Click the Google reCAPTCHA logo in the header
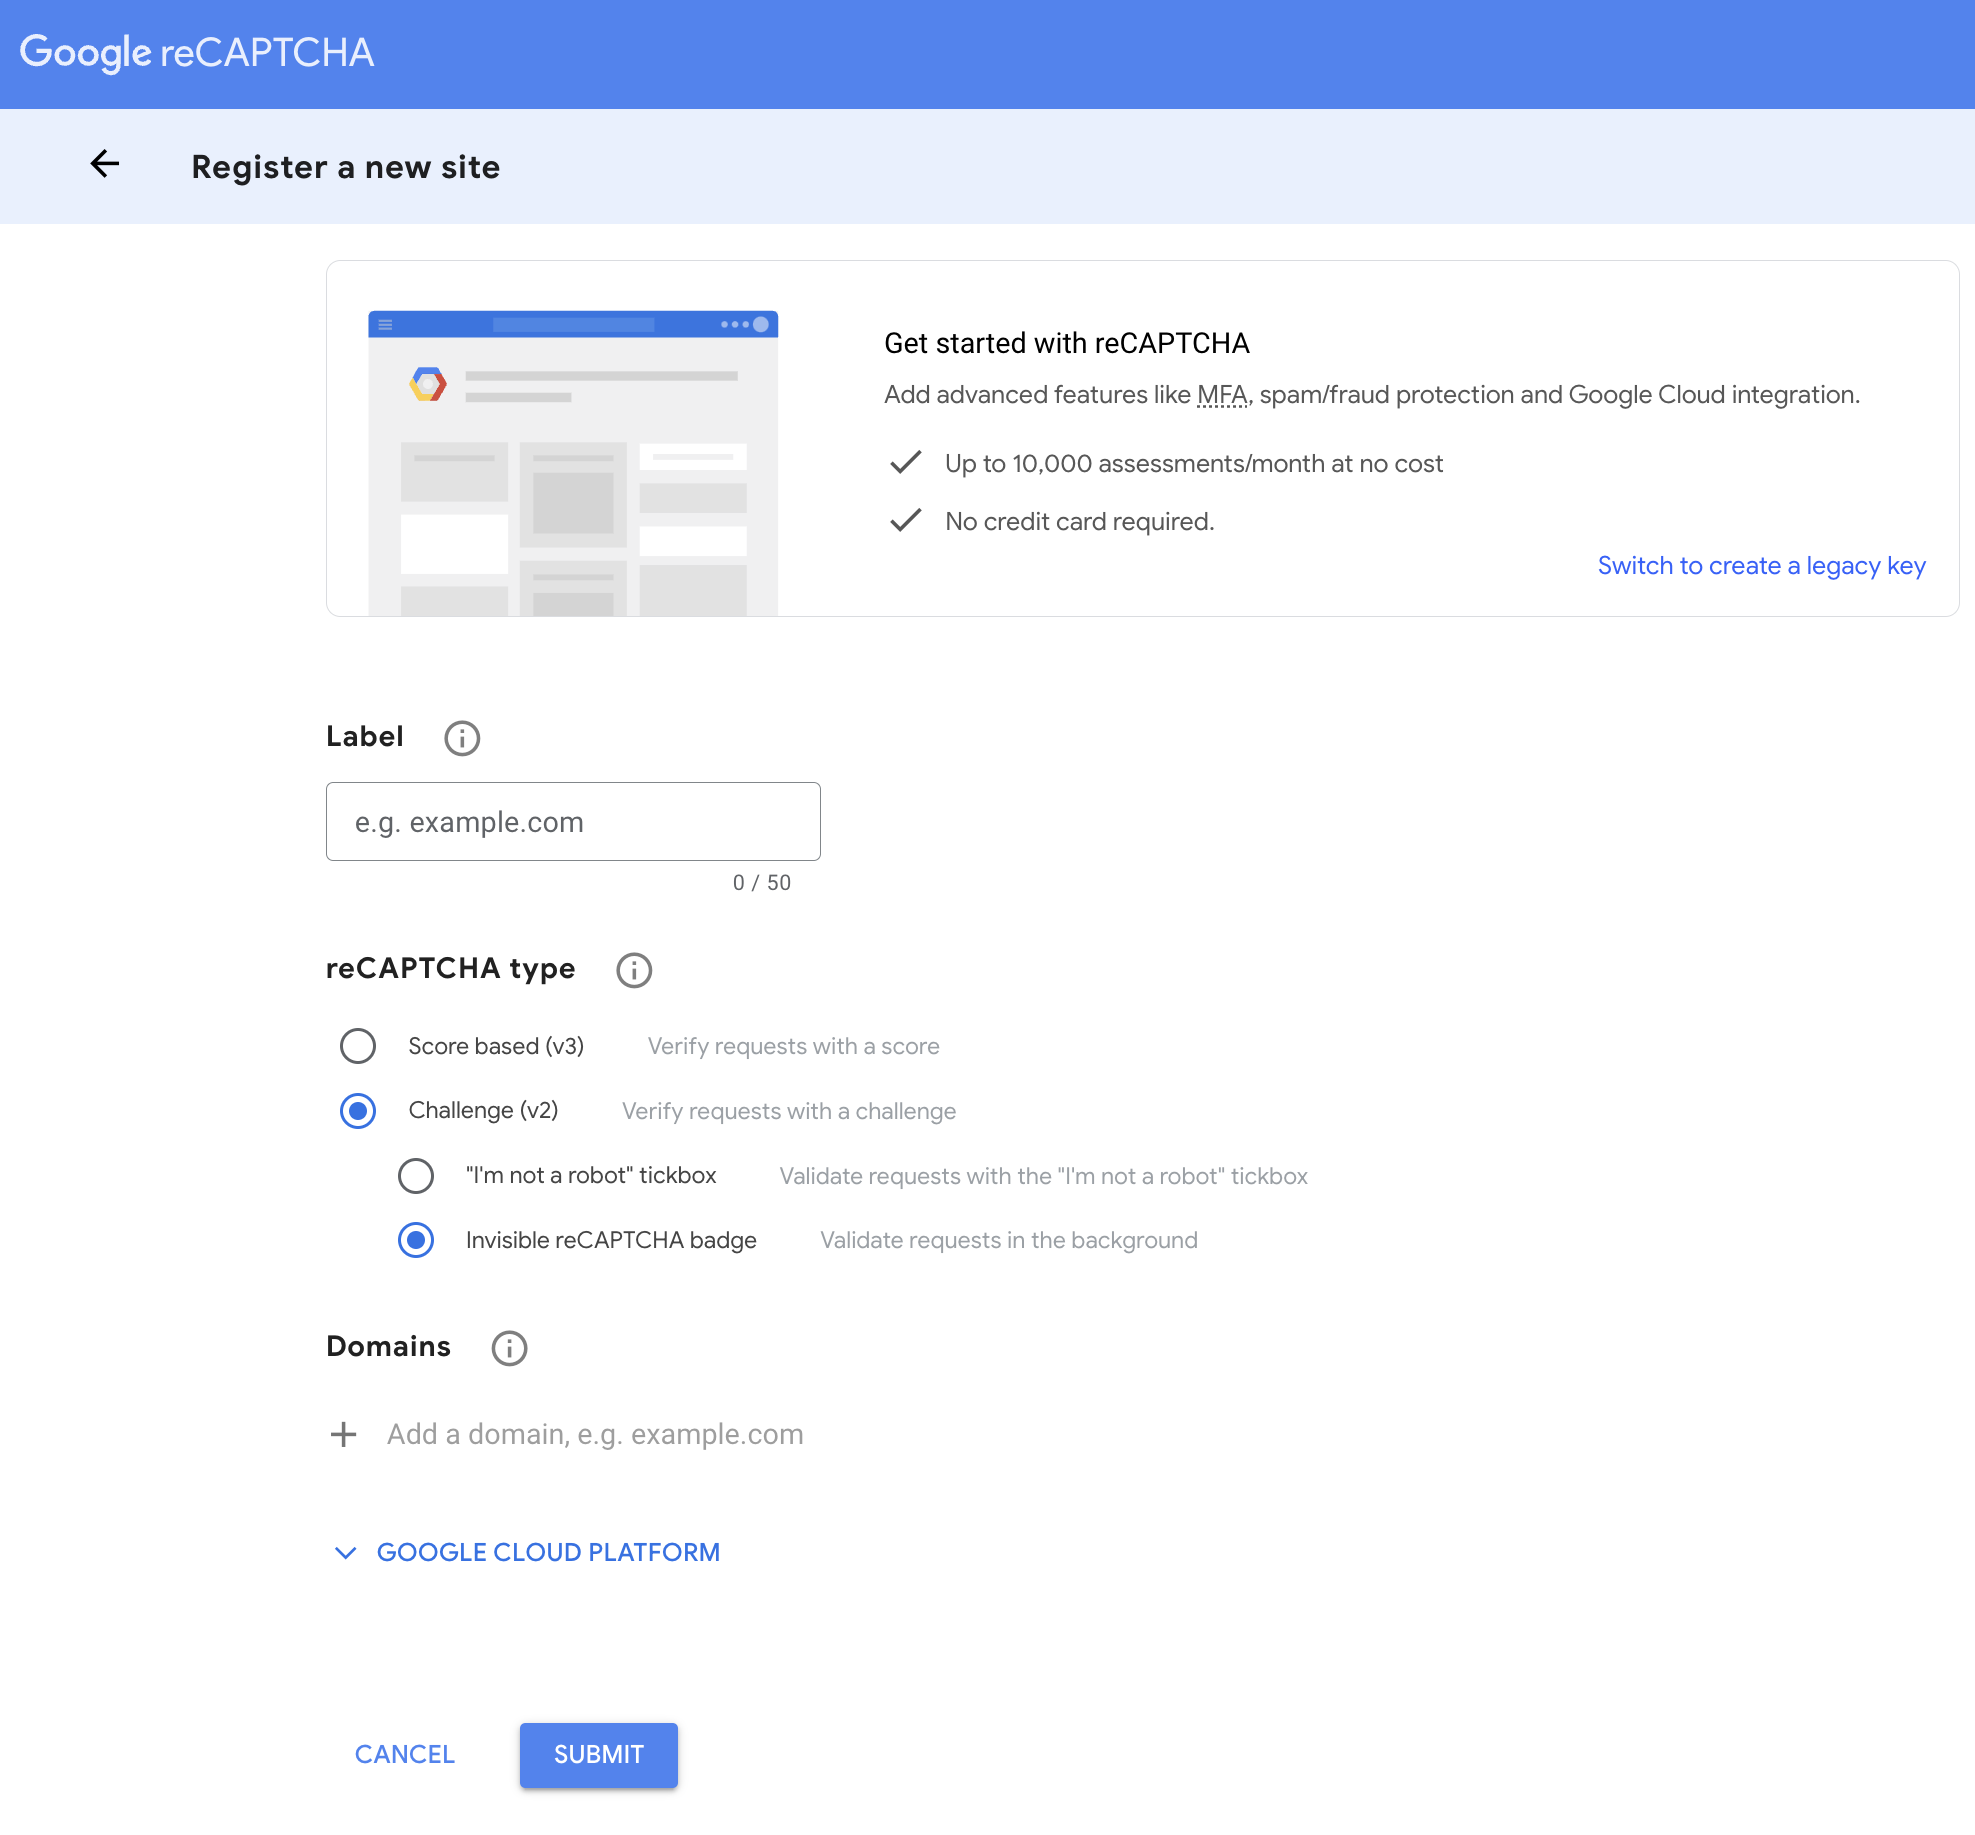 197,52
